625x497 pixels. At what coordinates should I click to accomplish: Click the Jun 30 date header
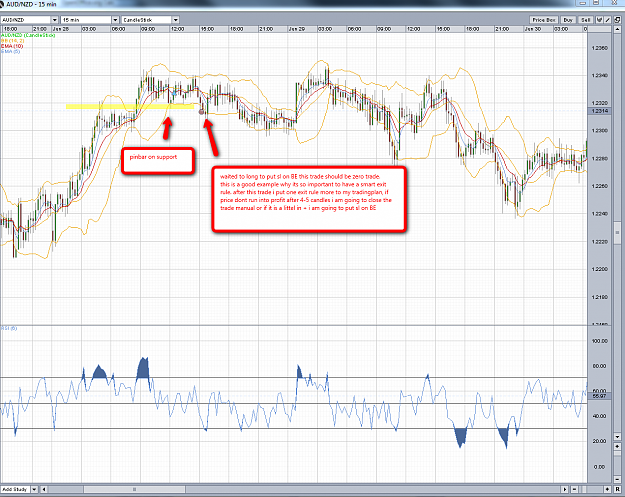click(533, 29)
